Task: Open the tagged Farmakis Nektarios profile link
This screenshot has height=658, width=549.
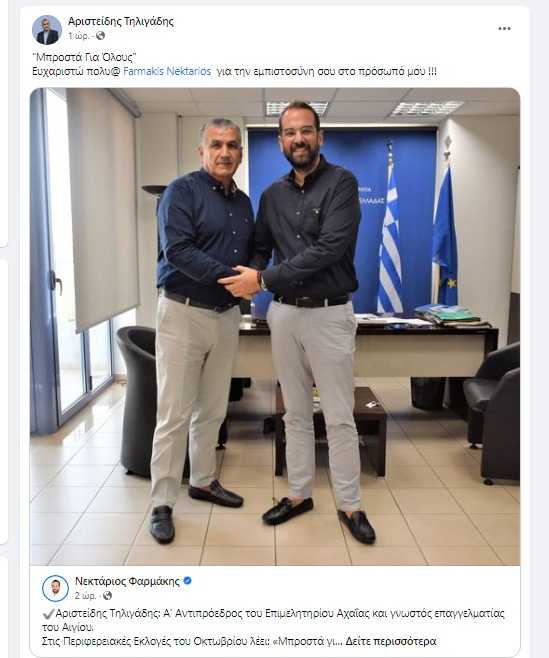Action: (167, 71)
